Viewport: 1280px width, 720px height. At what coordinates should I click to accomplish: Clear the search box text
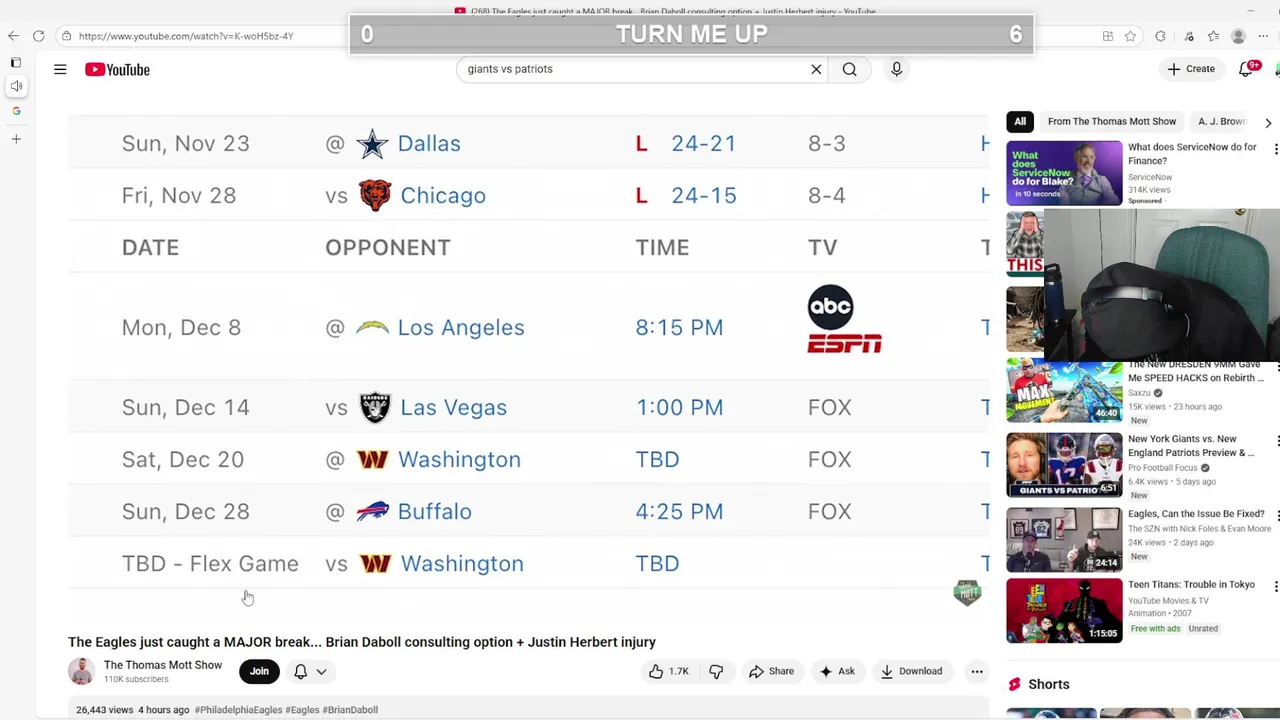tap(816, 69)
